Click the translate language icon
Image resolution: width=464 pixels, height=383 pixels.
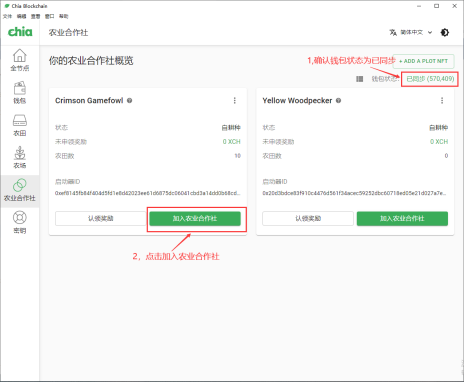(x=393, y=32)
